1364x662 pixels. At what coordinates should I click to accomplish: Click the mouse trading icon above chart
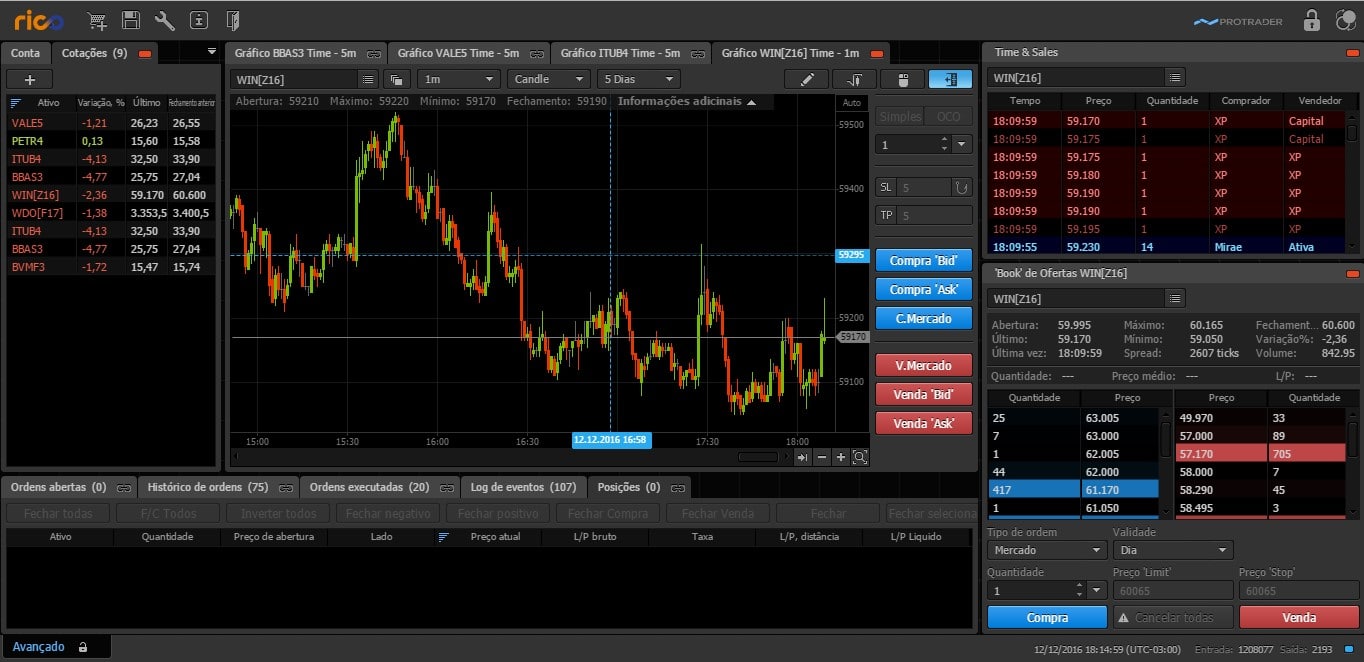902,79
